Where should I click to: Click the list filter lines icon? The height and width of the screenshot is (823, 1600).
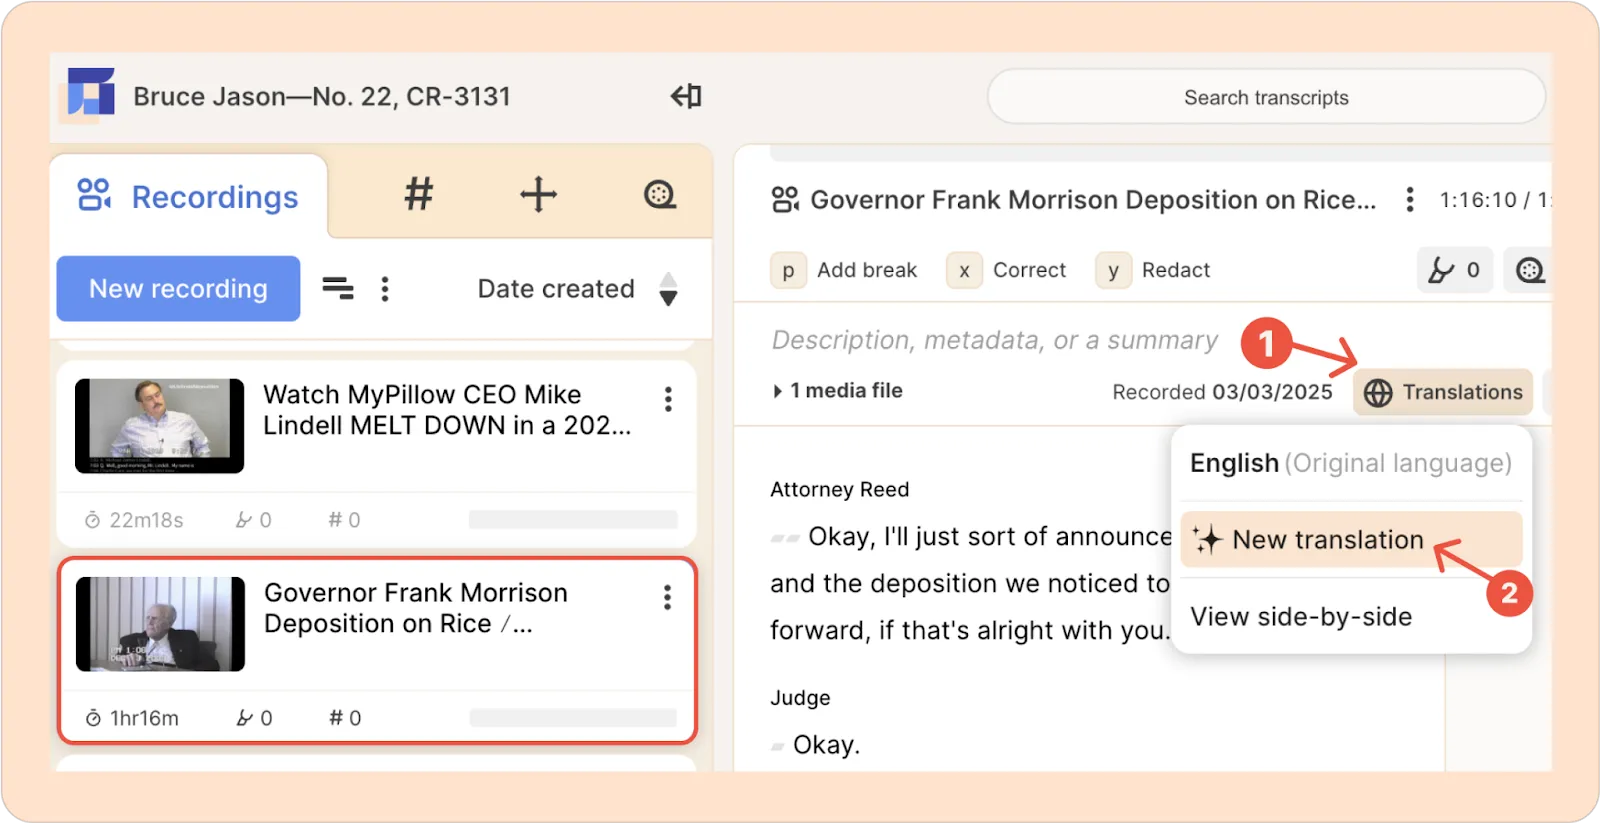click(x=337, y=289)
